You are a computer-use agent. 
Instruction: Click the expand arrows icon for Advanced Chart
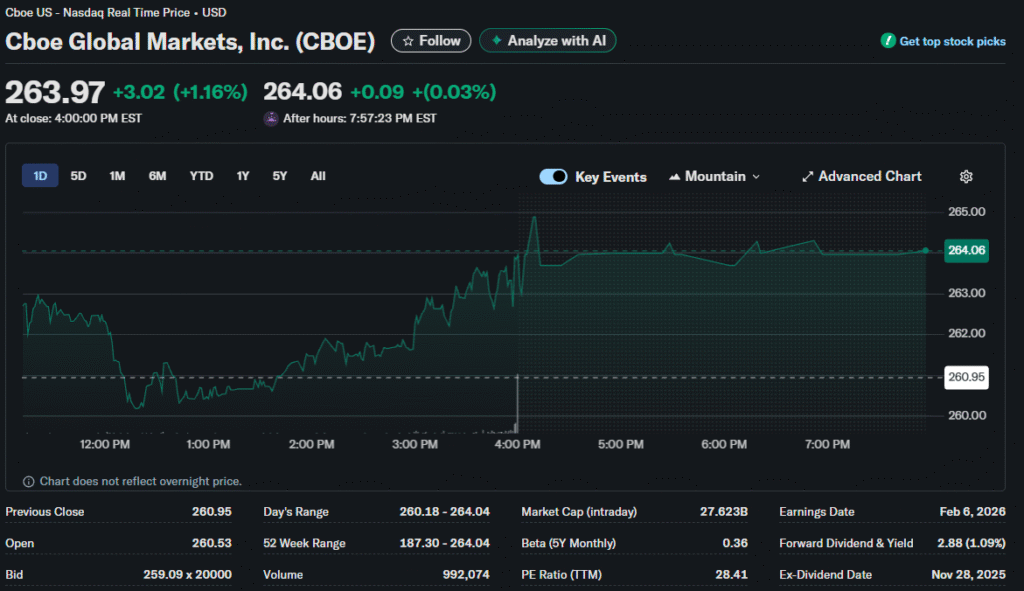click(x=807, y=177)
